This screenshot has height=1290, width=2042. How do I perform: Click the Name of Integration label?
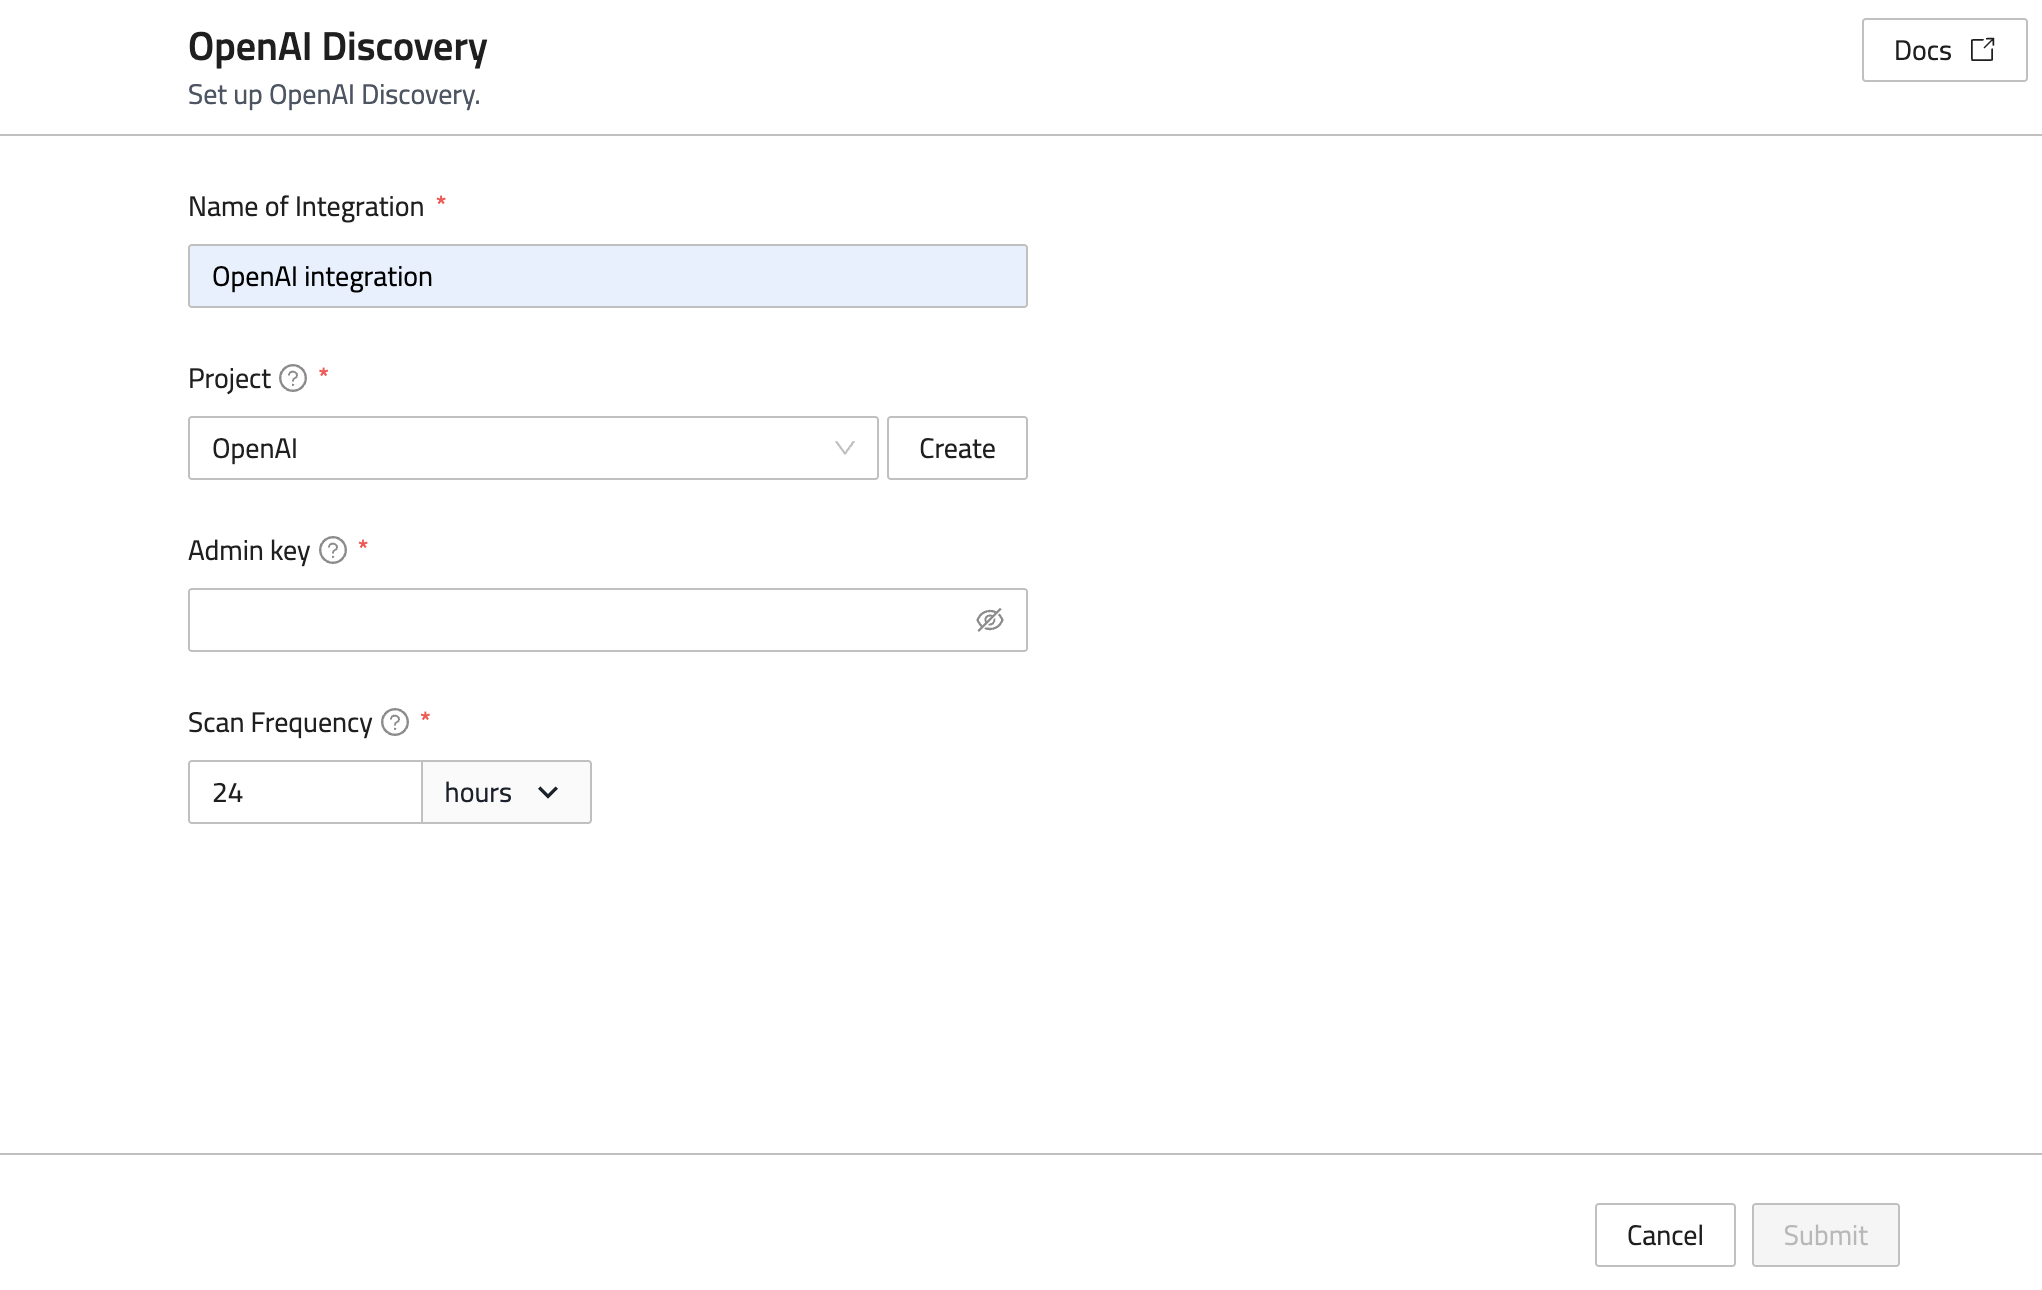point(306,207)
